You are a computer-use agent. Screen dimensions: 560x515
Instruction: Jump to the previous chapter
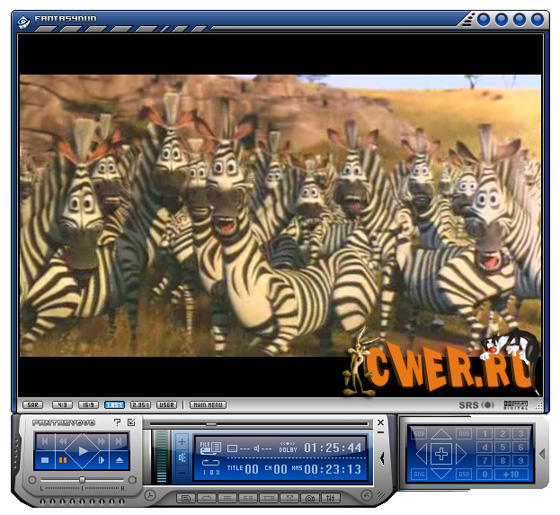(x=45, y=441)
